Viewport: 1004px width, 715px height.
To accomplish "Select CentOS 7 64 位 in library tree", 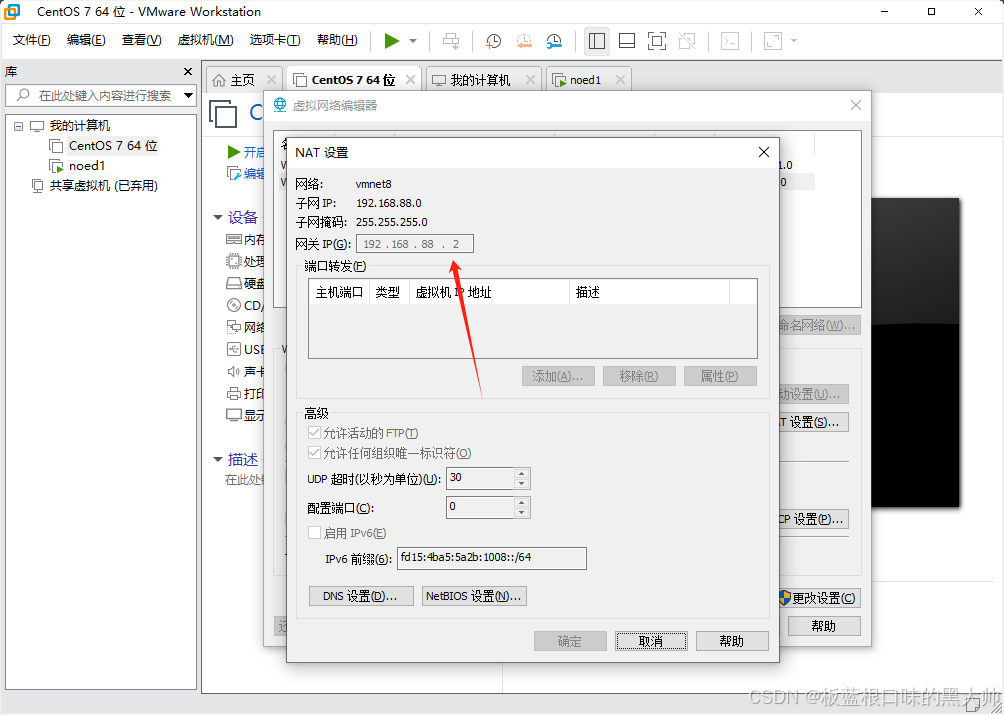I will pyautogui.click(x=113, y=146).
